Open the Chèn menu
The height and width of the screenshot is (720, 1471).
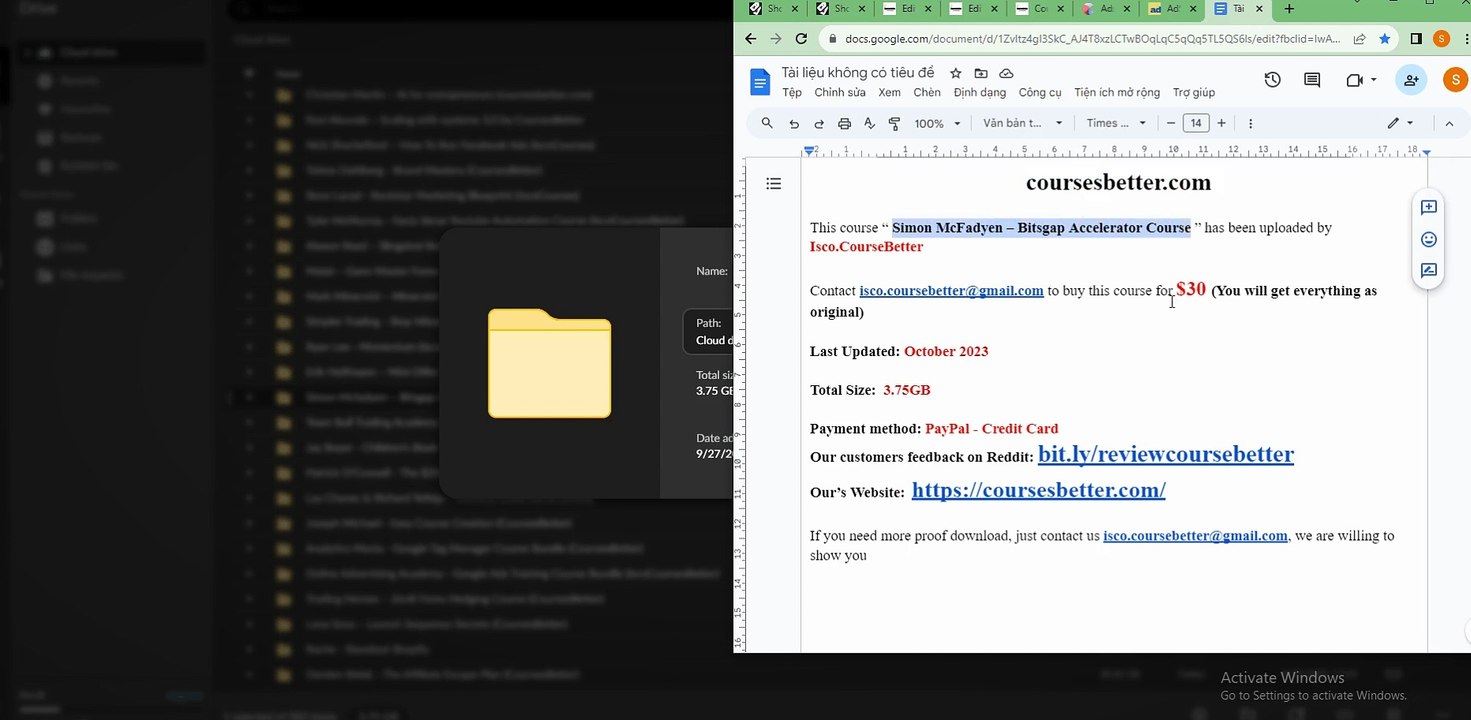click(x=927, y=92)
